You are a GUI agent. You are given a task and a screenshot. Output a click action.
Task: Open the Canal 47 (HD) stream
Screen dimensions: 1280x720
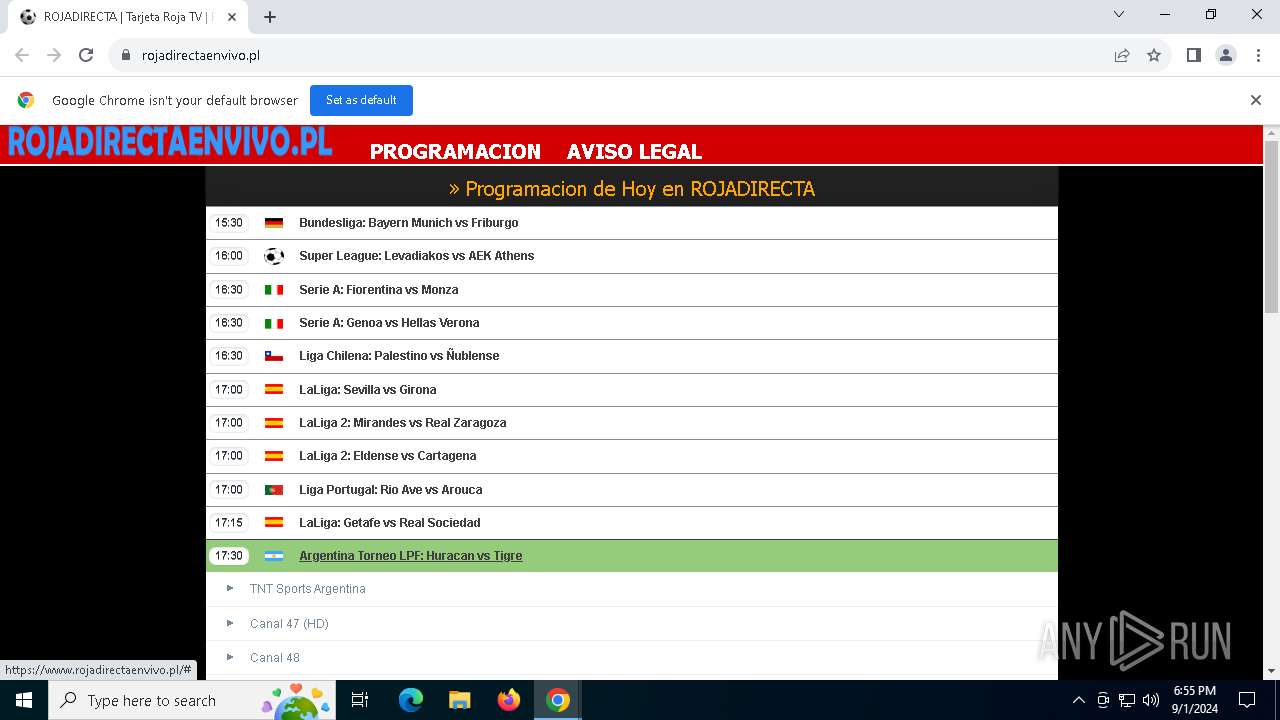click(x=289, y=624)
